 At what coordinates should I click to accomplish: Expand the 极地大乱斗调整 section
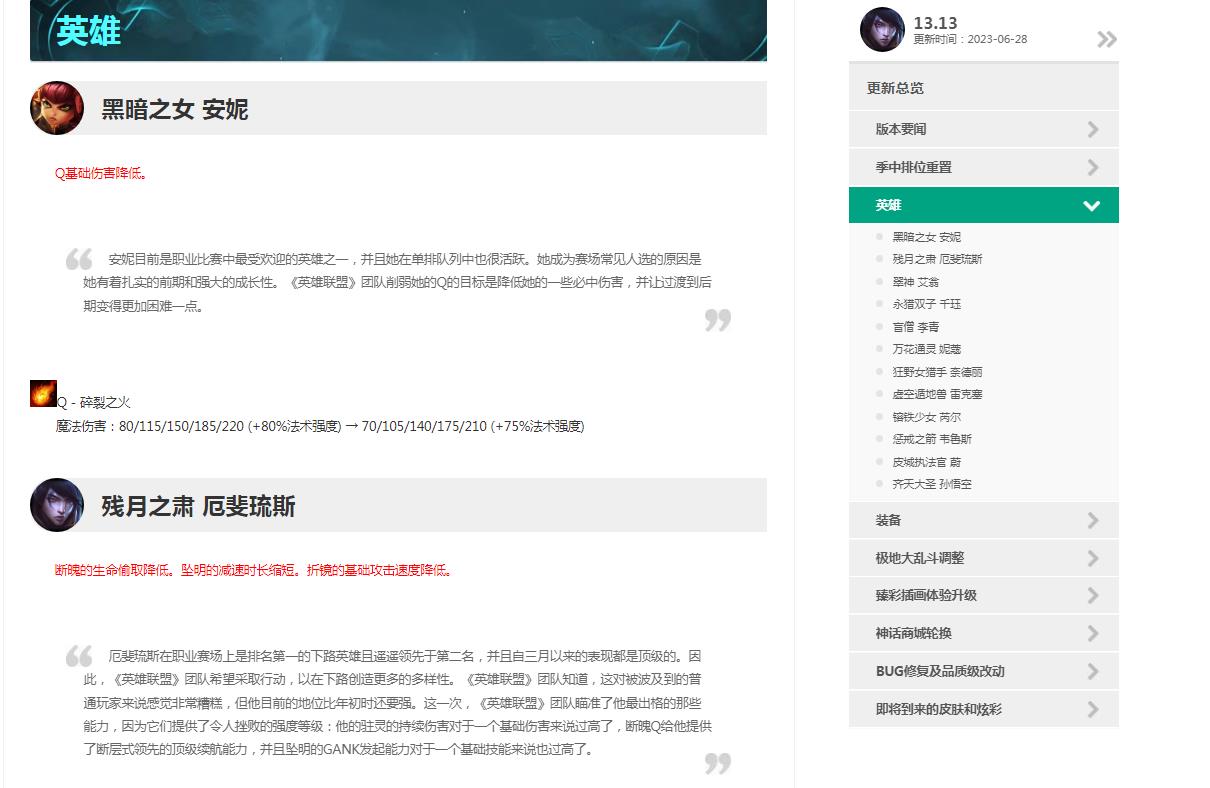click(x=984, y=558)
